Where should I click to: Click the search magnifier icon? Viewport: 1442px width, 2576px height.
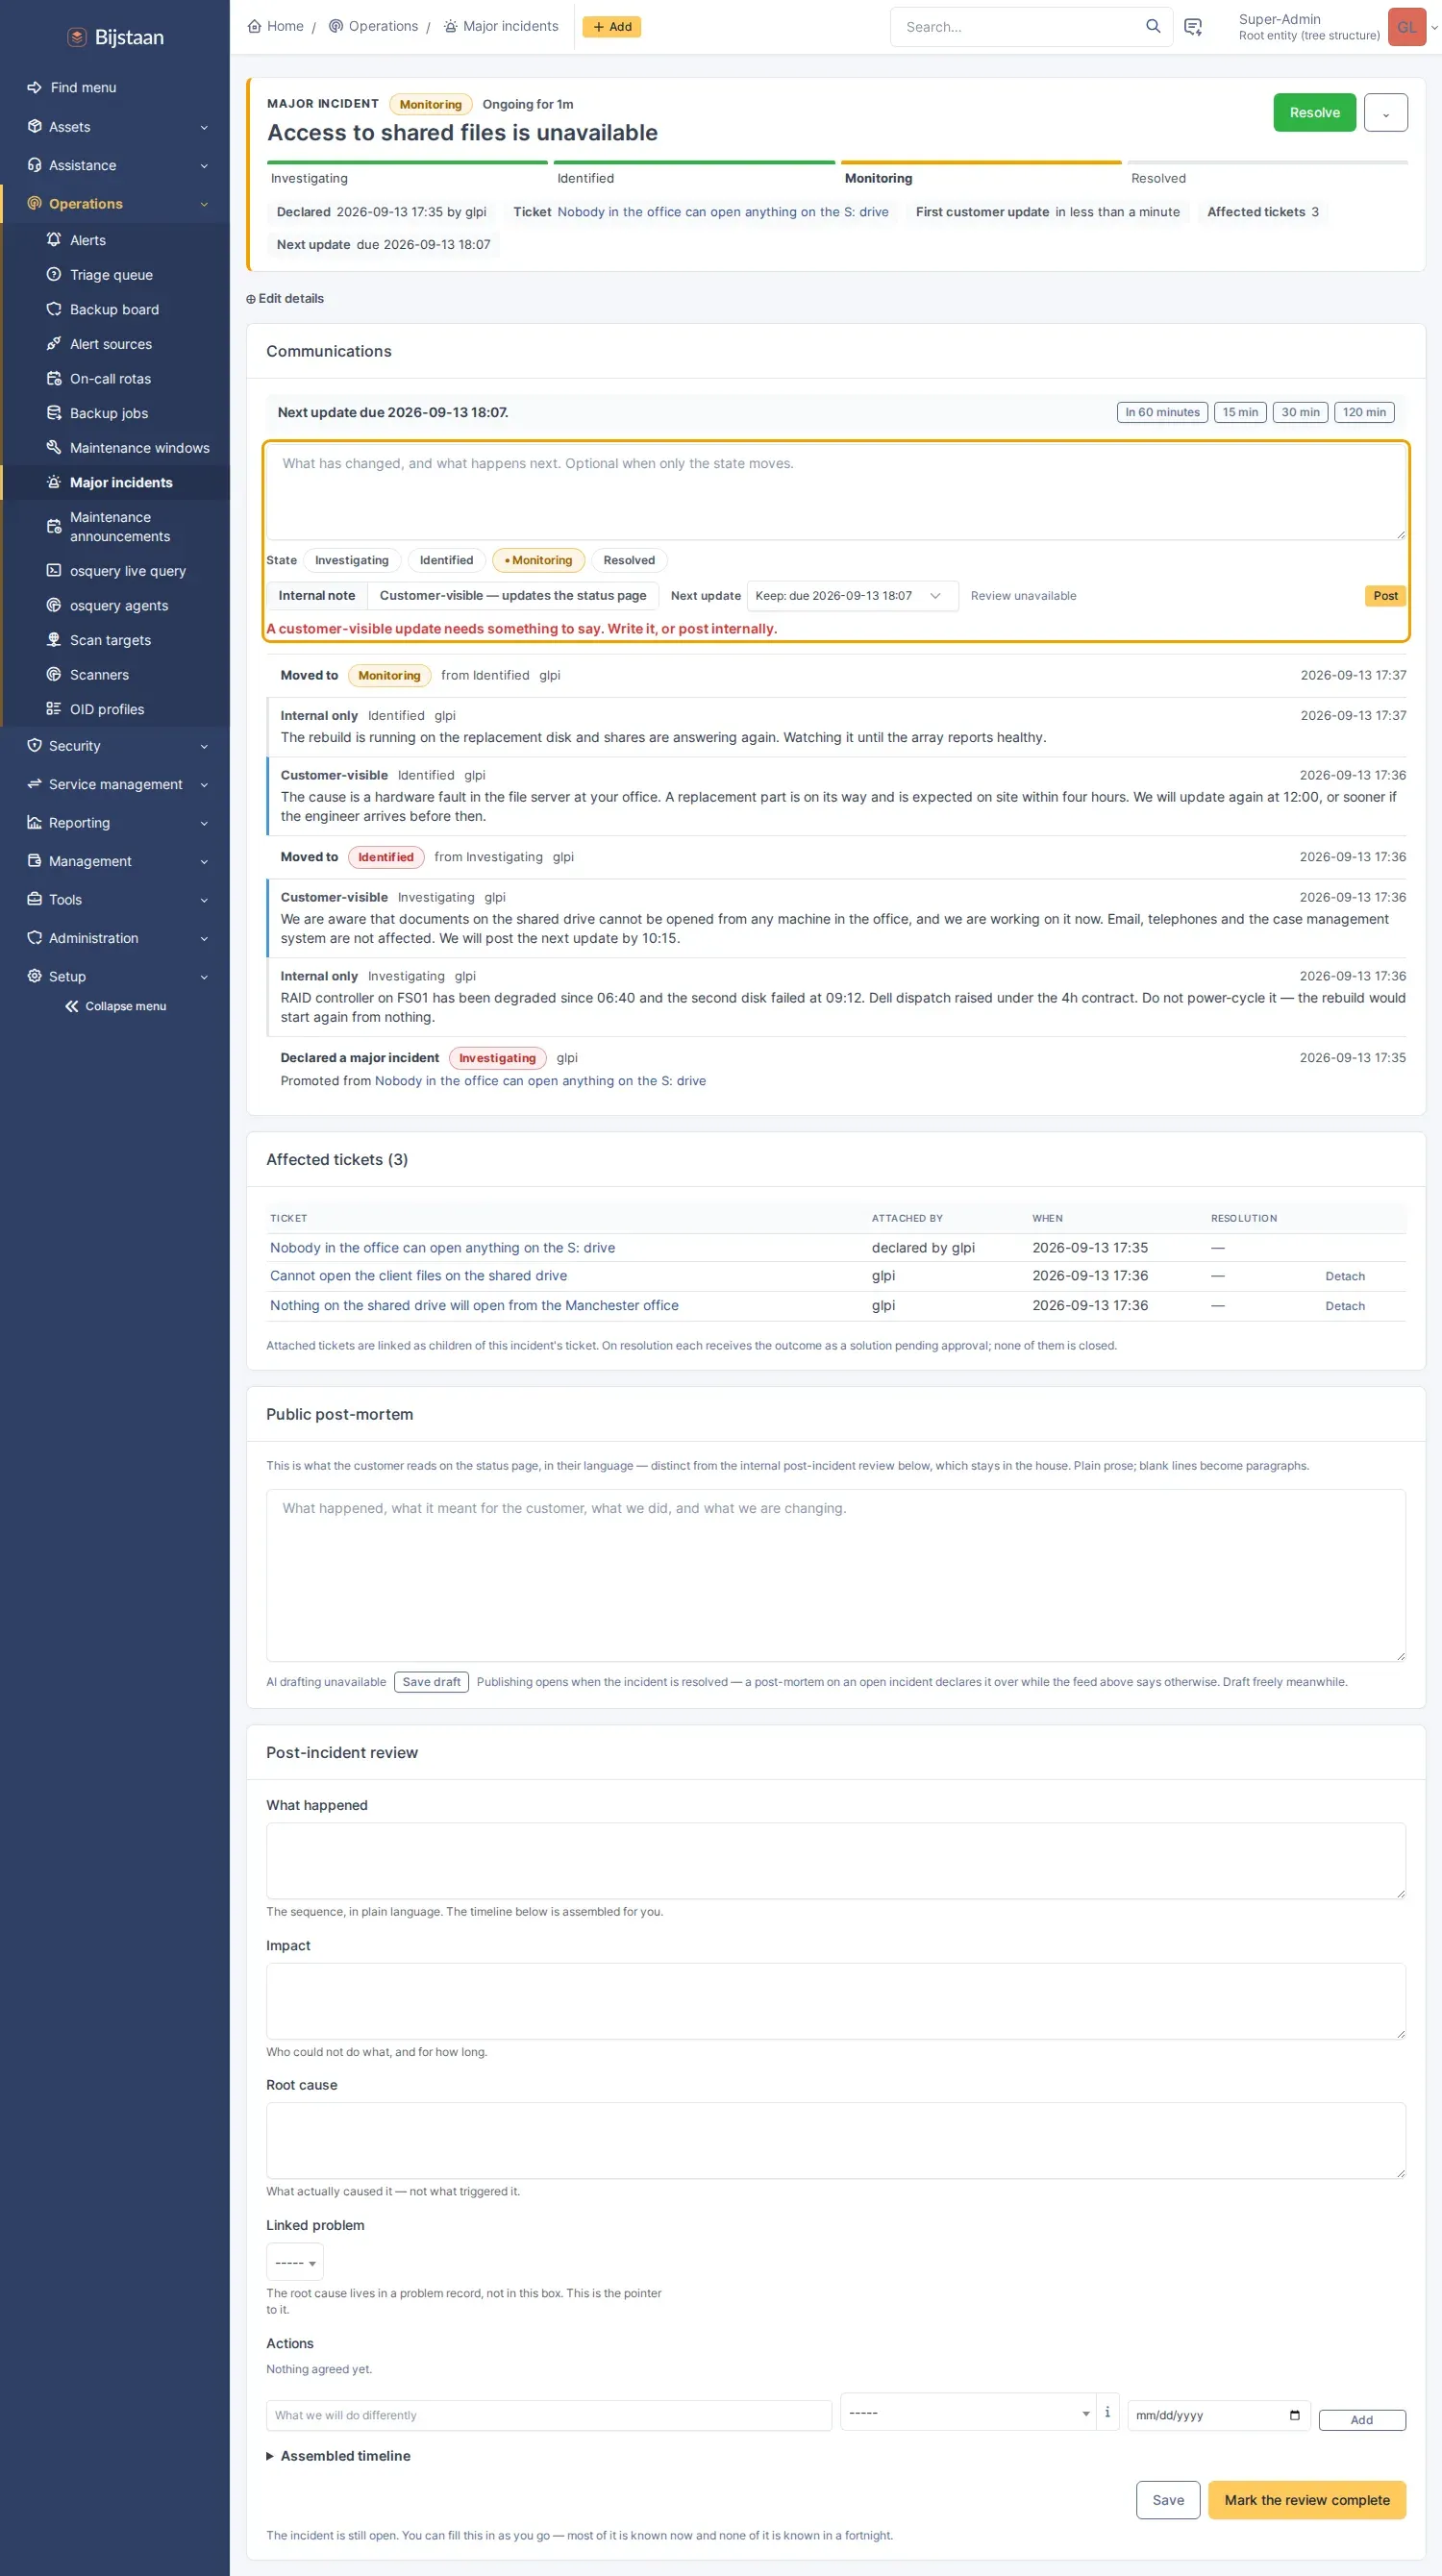coord(1153,27)
